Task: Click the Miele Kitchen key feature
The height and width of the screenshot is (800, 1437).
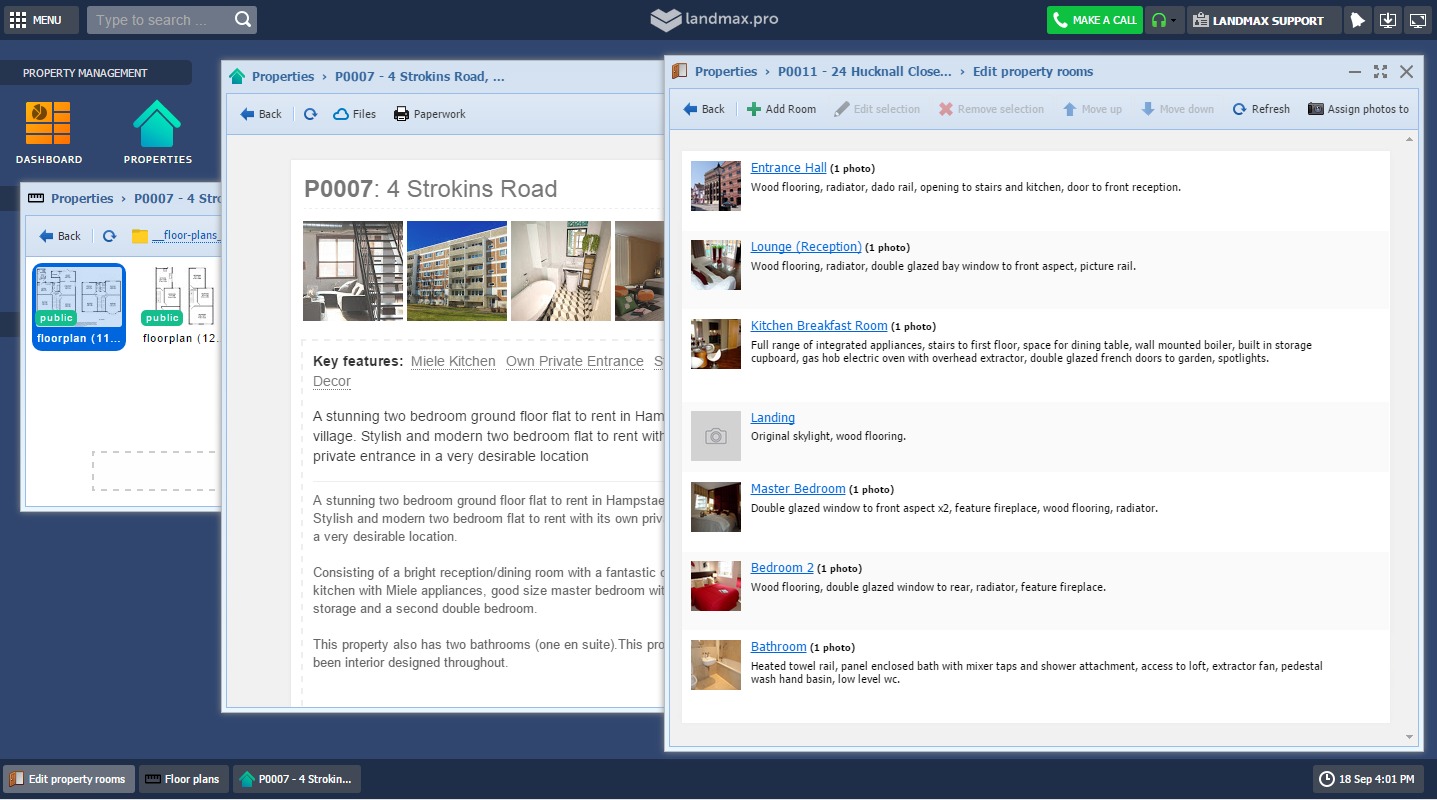Action: click(453, 361)
